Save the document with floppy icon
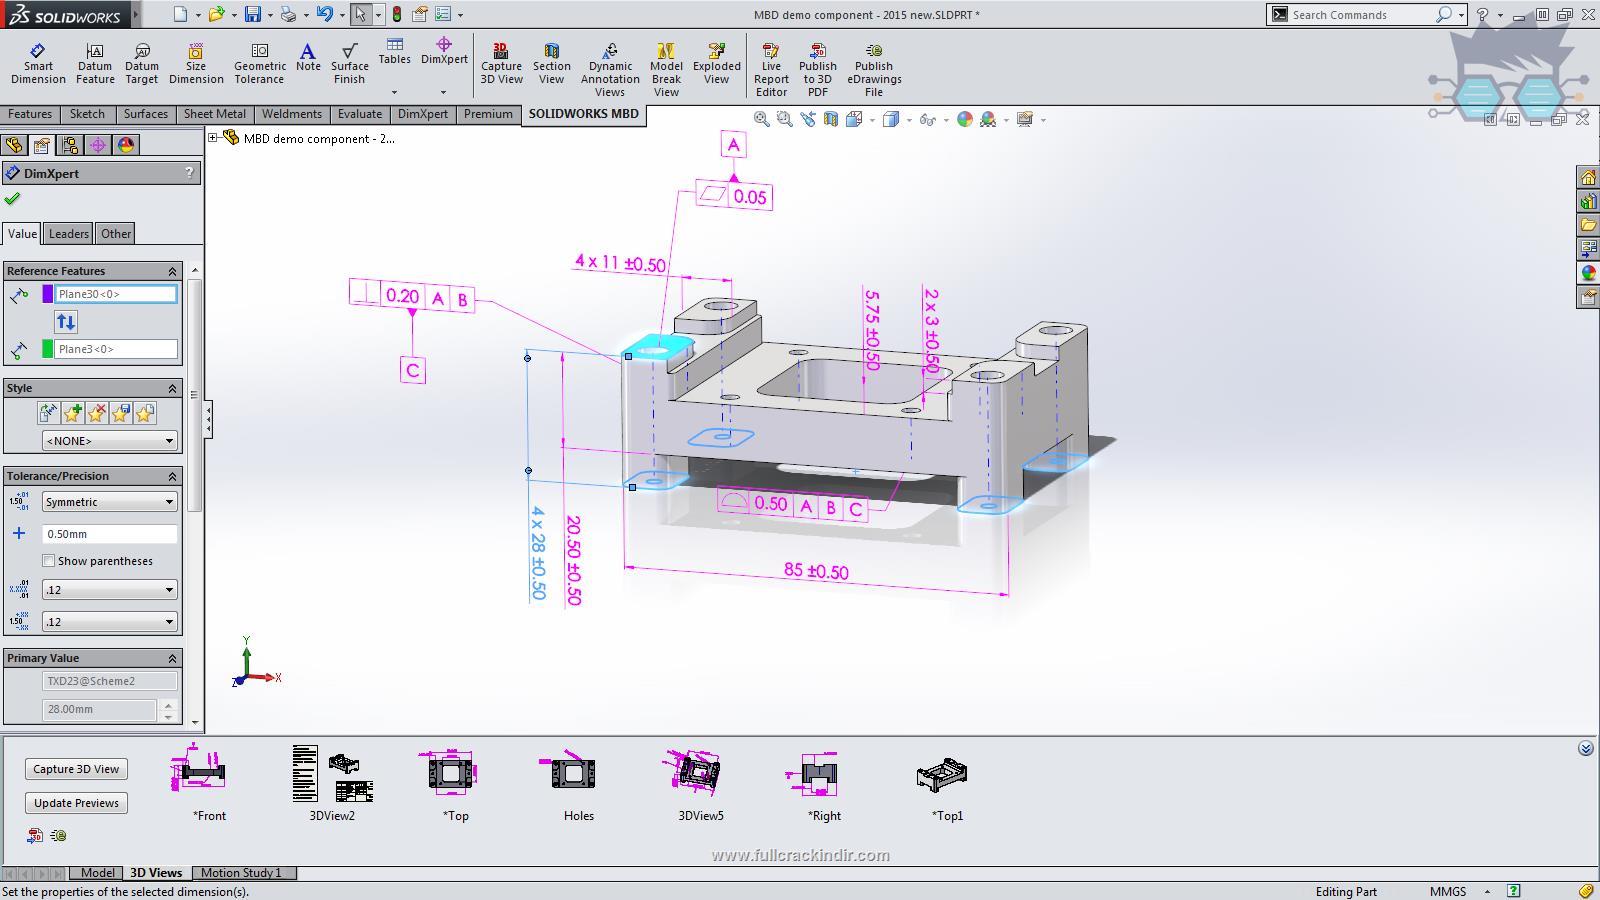This screenshot has height=900, width=1600. point(253,14)
